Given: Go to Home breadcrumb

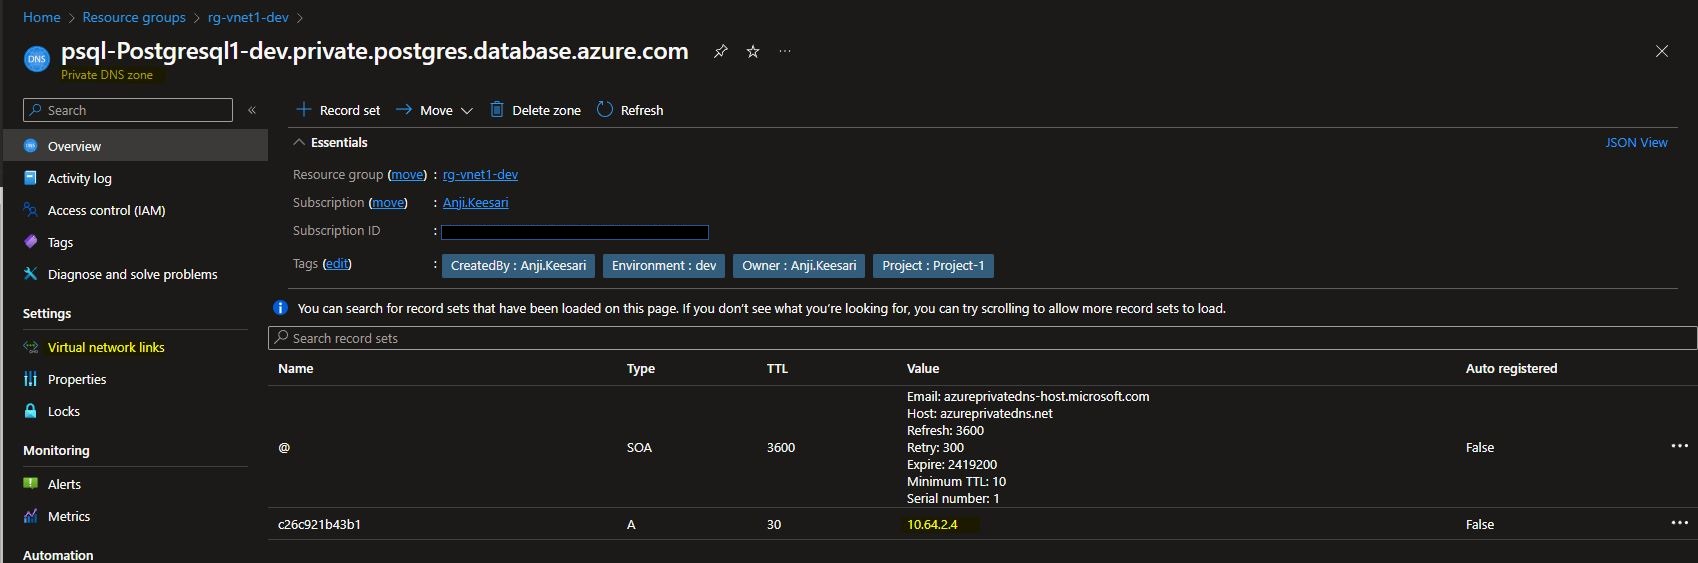Looking at the screenshot, I should pos(42,17).
